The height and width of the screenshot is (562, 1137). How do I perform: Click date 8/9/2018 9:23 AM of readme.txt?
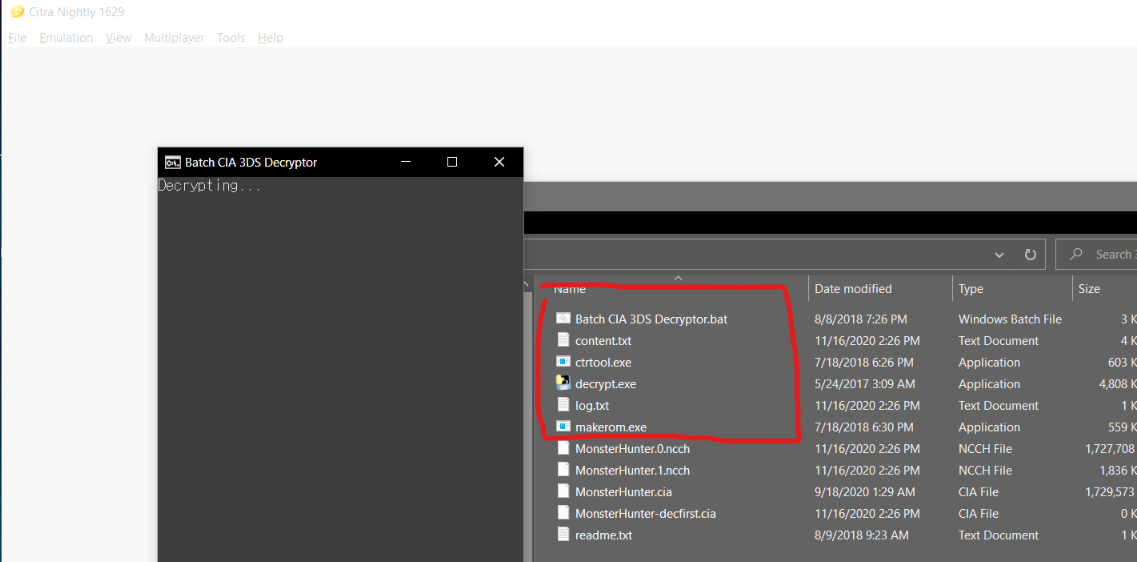(x=861, y=535)
